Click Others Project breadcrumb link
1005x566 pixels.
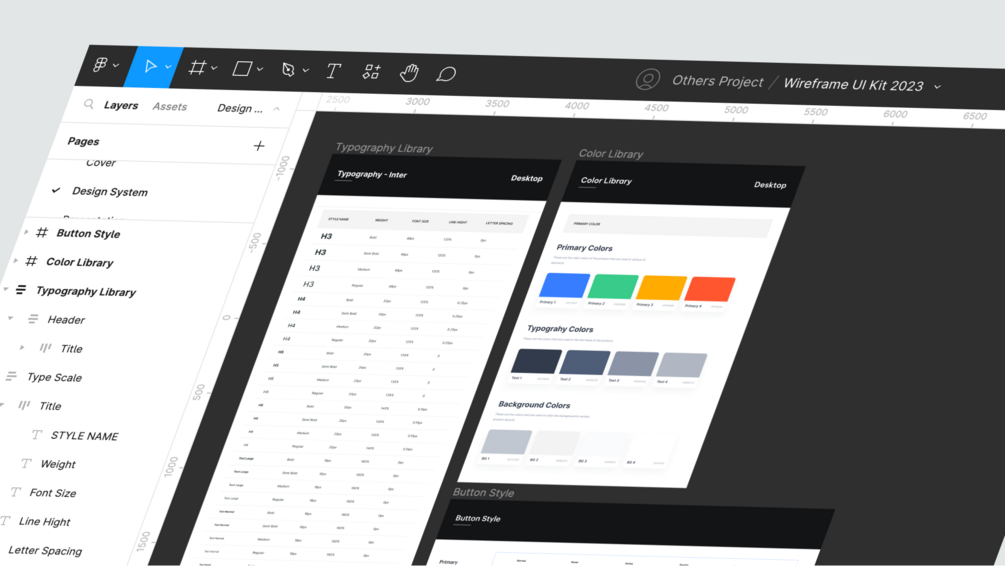(717, 81)
